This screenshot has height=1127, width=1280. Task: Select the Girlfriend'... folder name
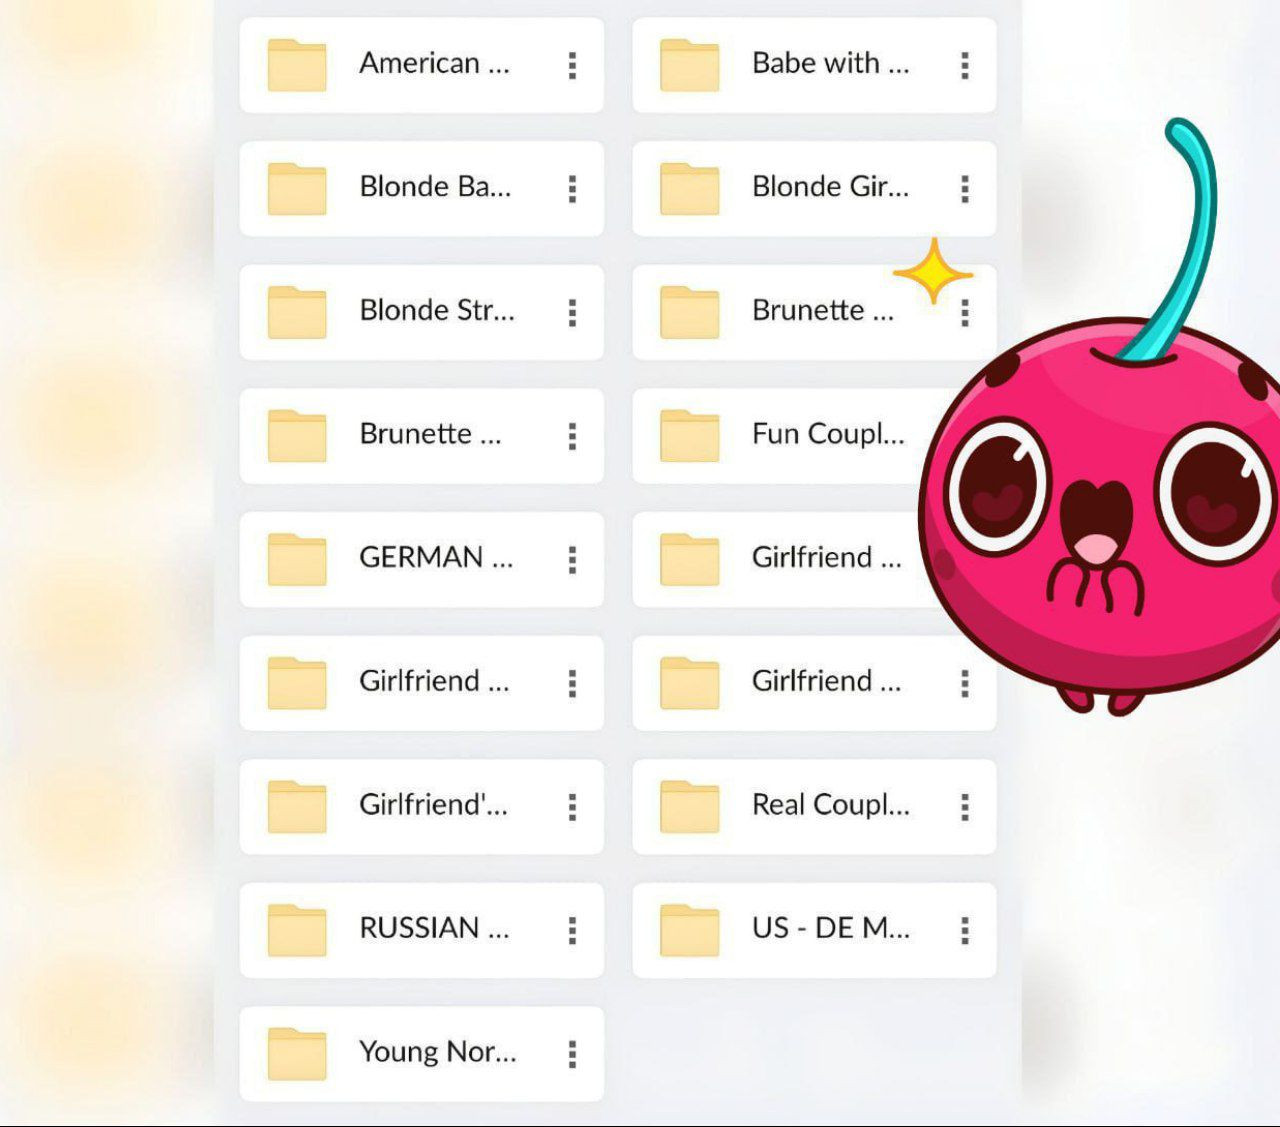[x=433, y=805]
